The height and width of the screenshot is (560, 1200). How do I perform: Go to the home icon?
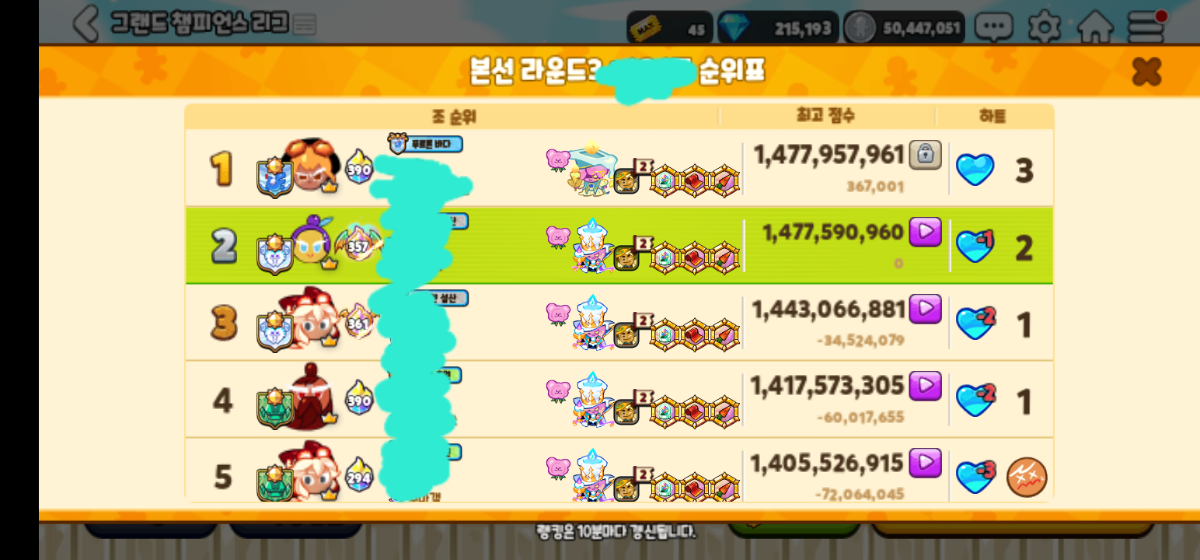click(1096, 27)
